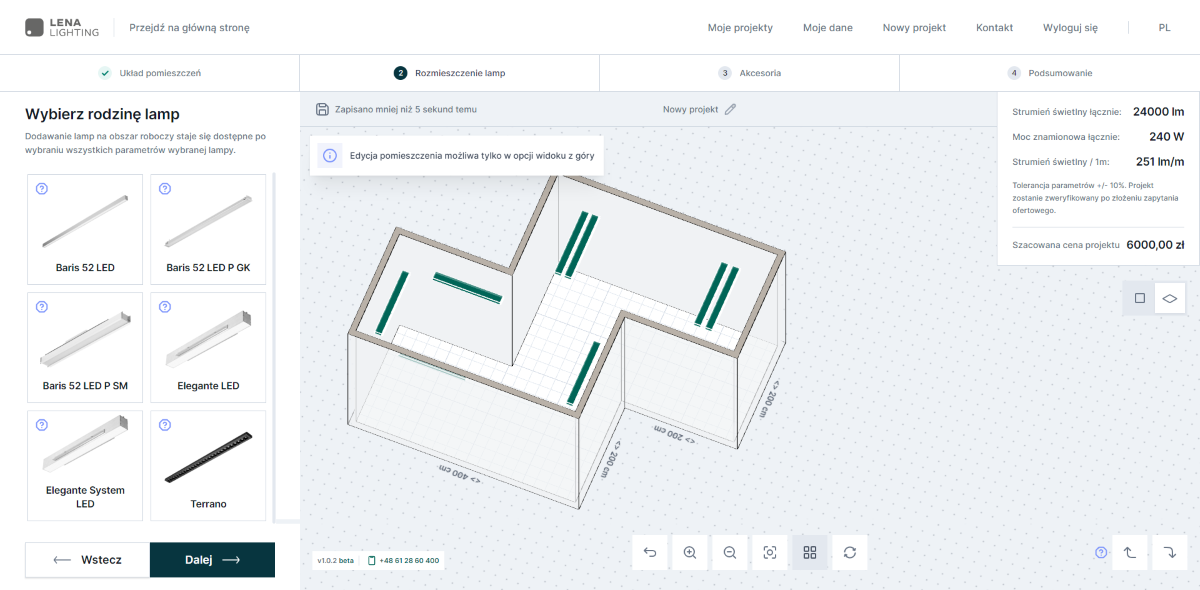Click the refresh arrows icon in toolbar
Screen dimensions: 1200x590
point(850,552)
